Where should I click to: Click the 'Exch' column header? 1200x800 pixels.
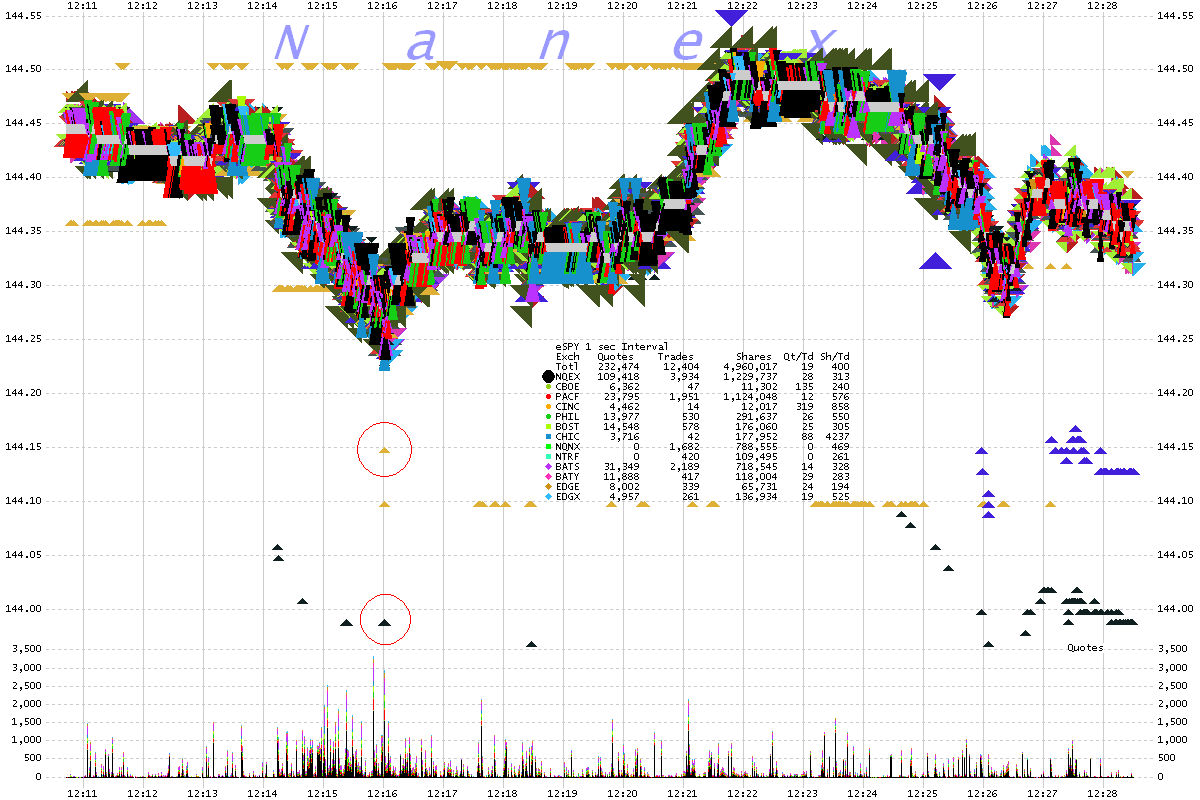[x=568, y=356]
